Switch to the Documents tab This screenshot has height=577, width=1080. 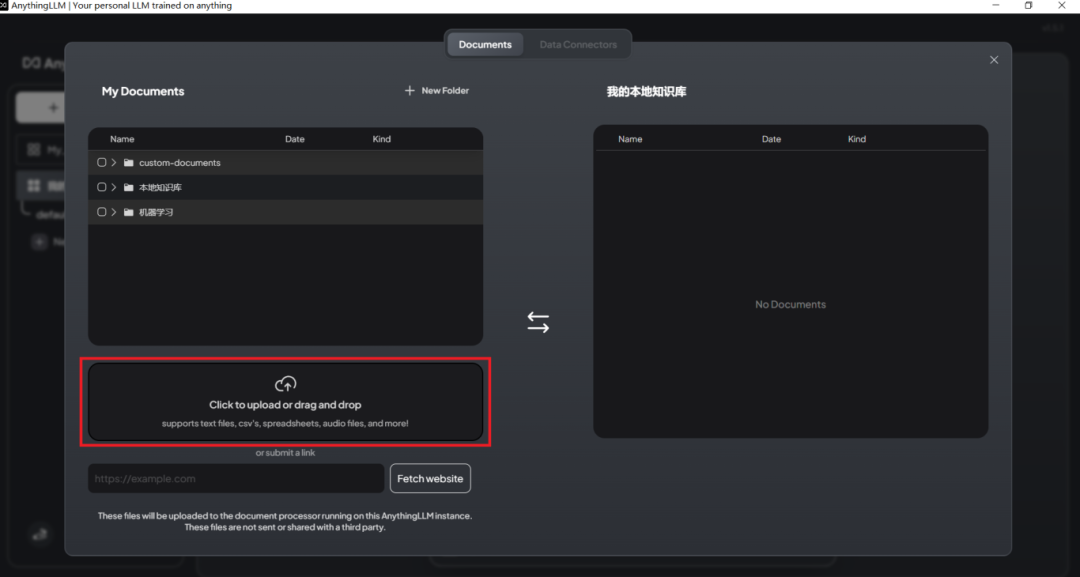(485, 44)
